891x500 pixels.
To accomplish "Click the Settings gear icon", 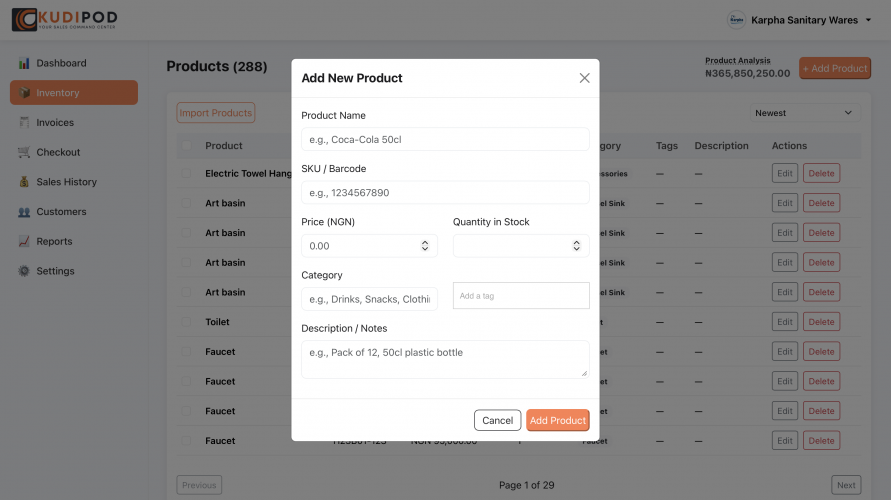I will coord(24,271).
